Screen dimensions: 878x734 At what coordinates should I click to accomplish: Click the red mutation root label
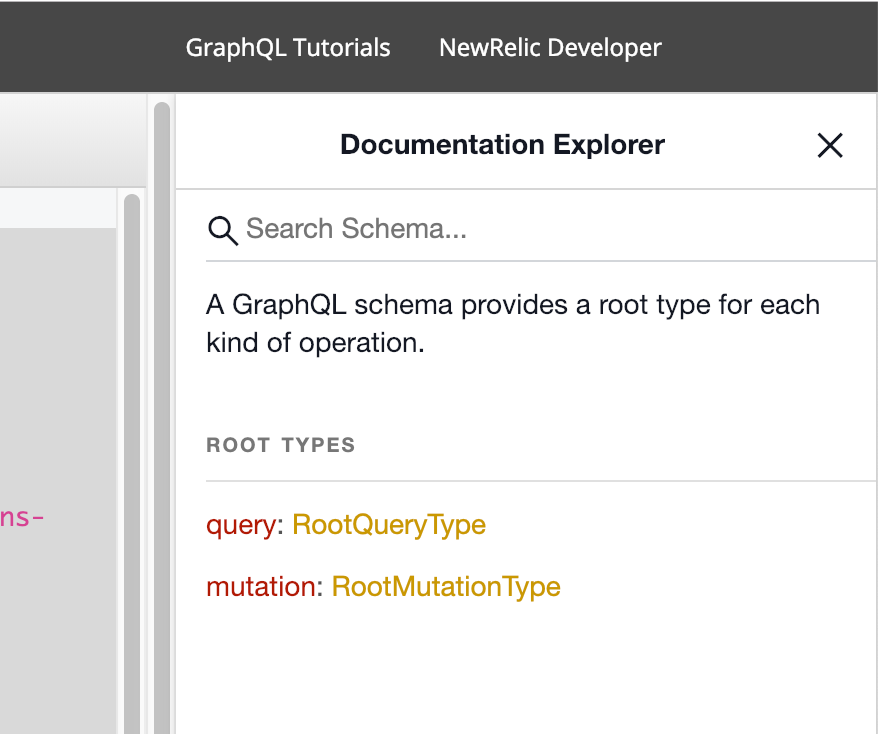click(x=260, y=586)
